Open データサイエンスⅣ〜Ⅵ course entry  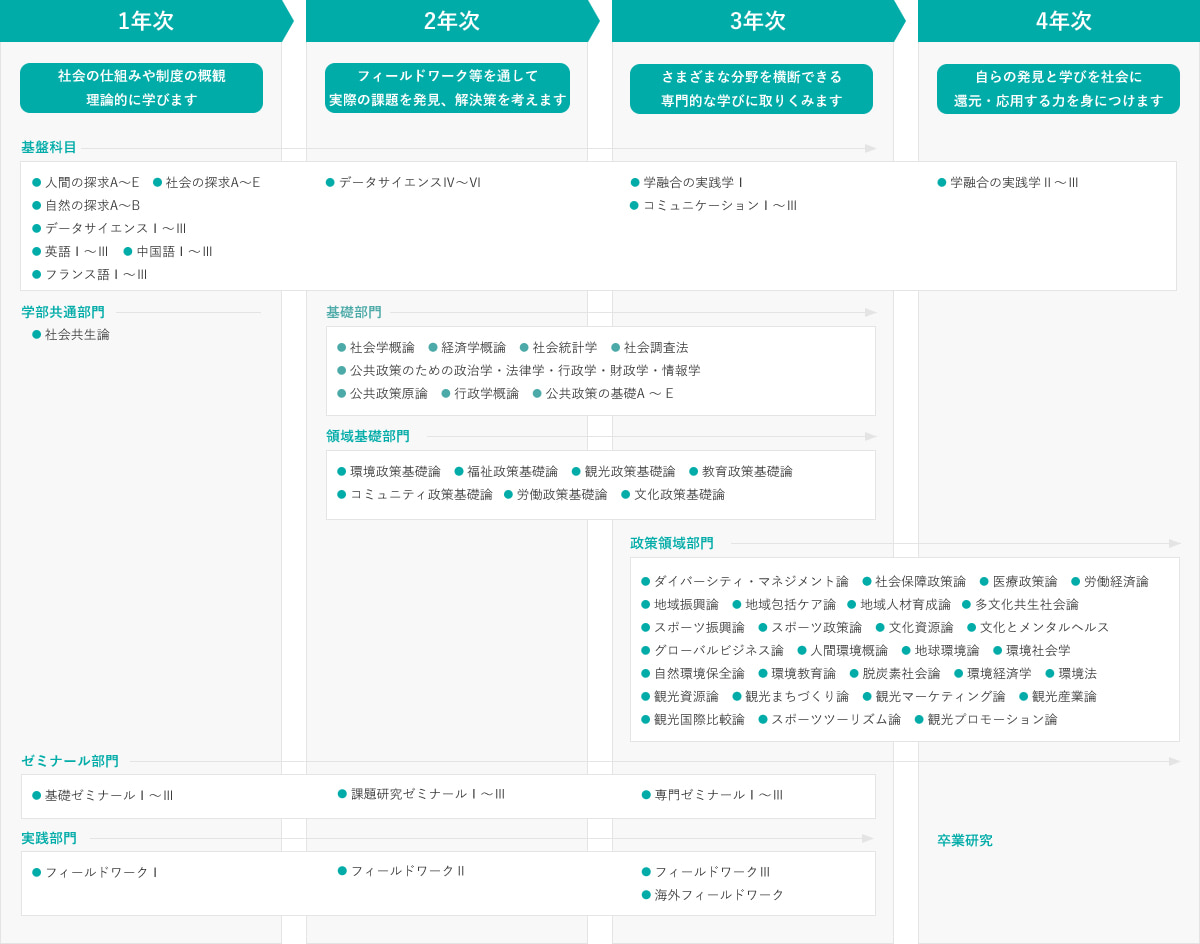[x=409, y=182]
